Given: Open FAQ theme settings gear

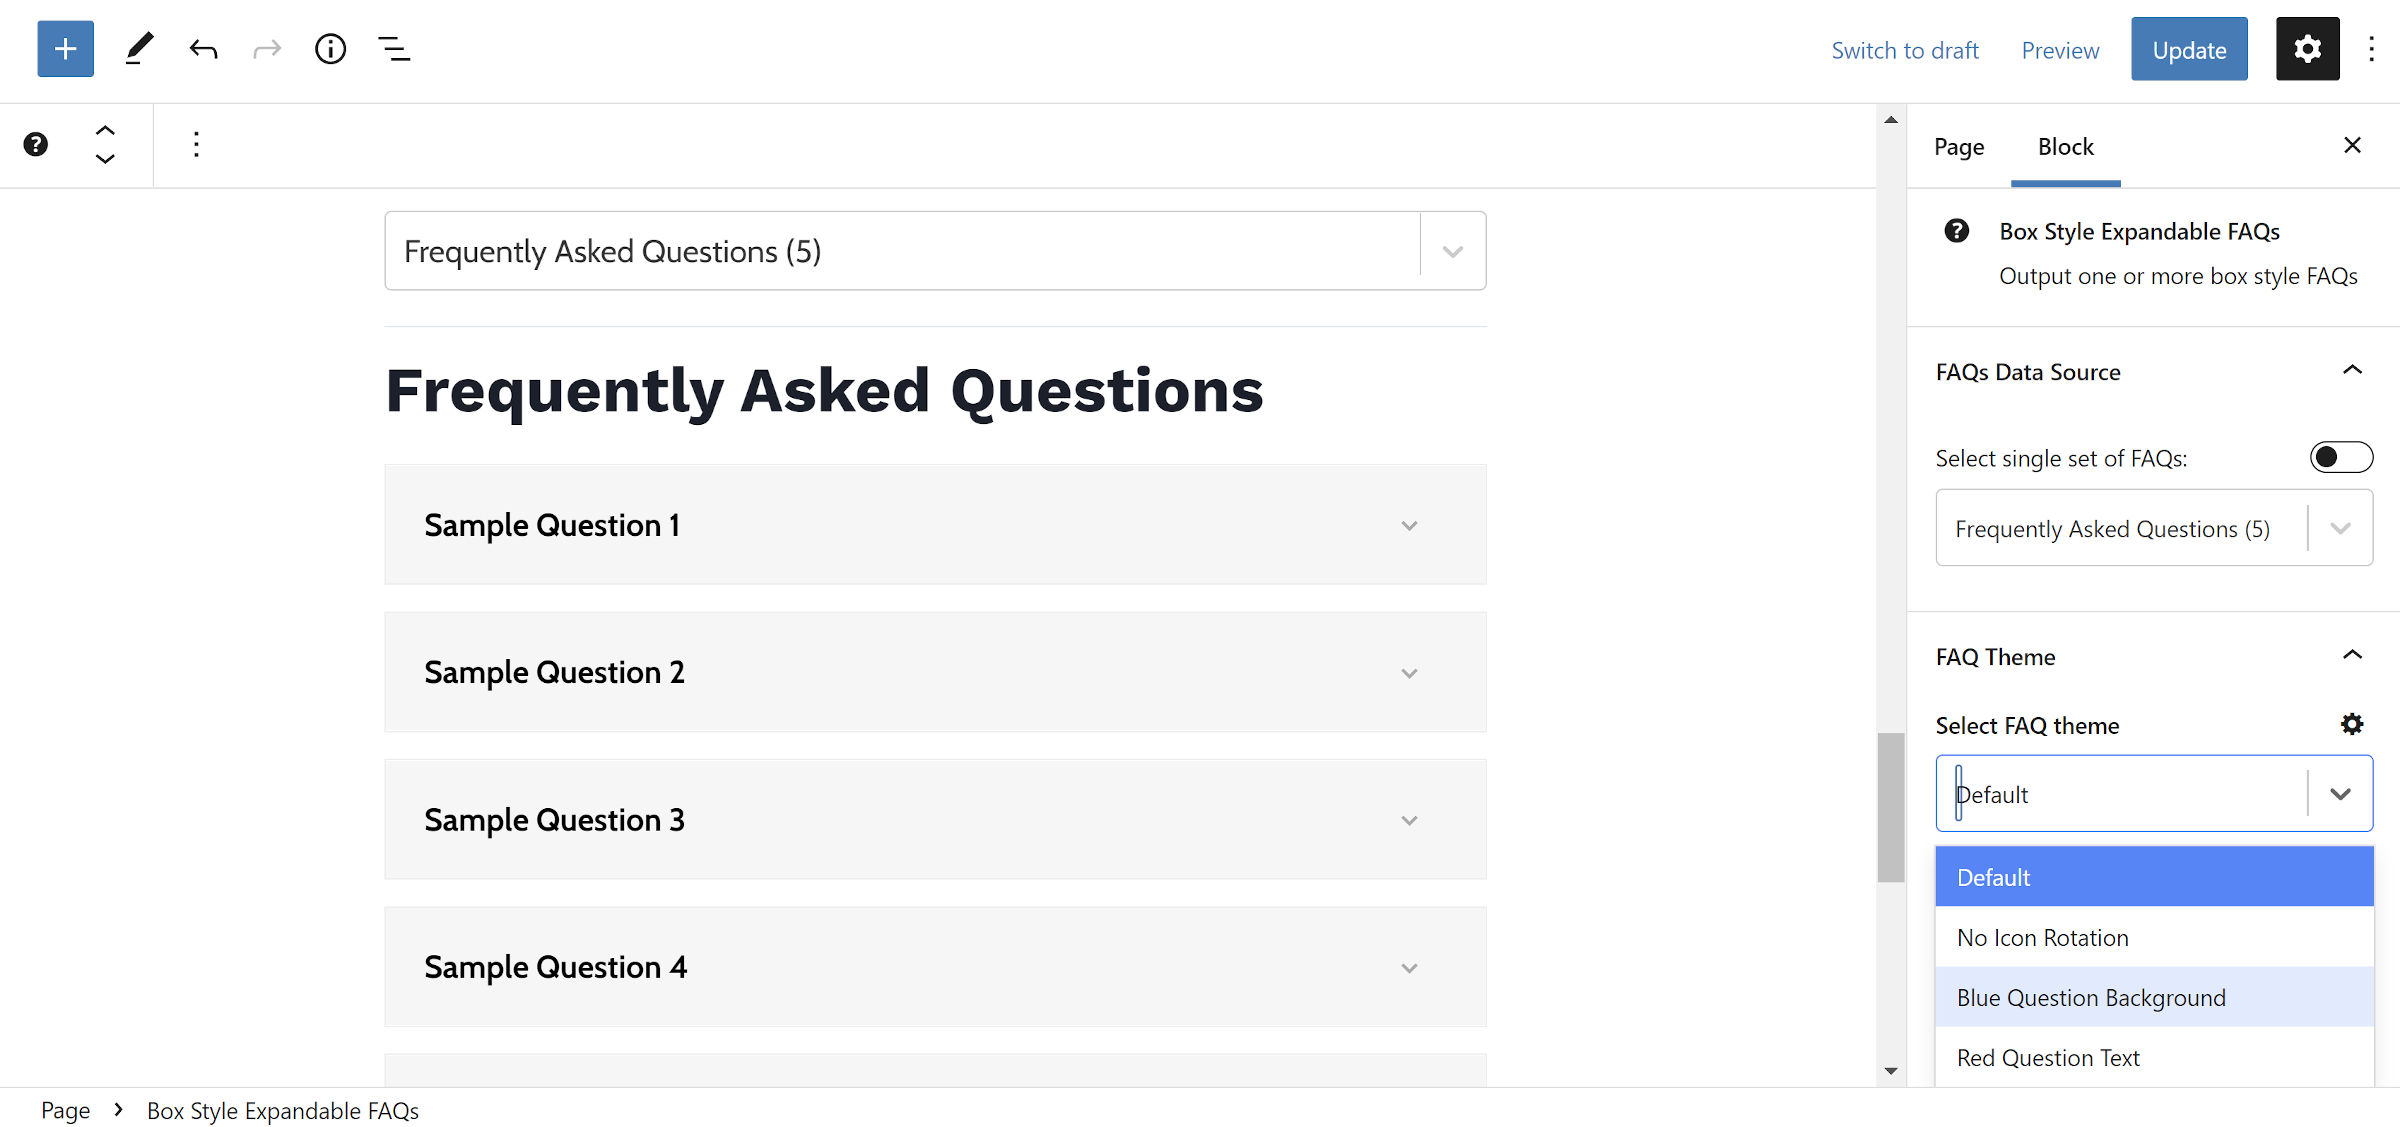Looking at the screenshot, I should click(x=2352, y=723).
